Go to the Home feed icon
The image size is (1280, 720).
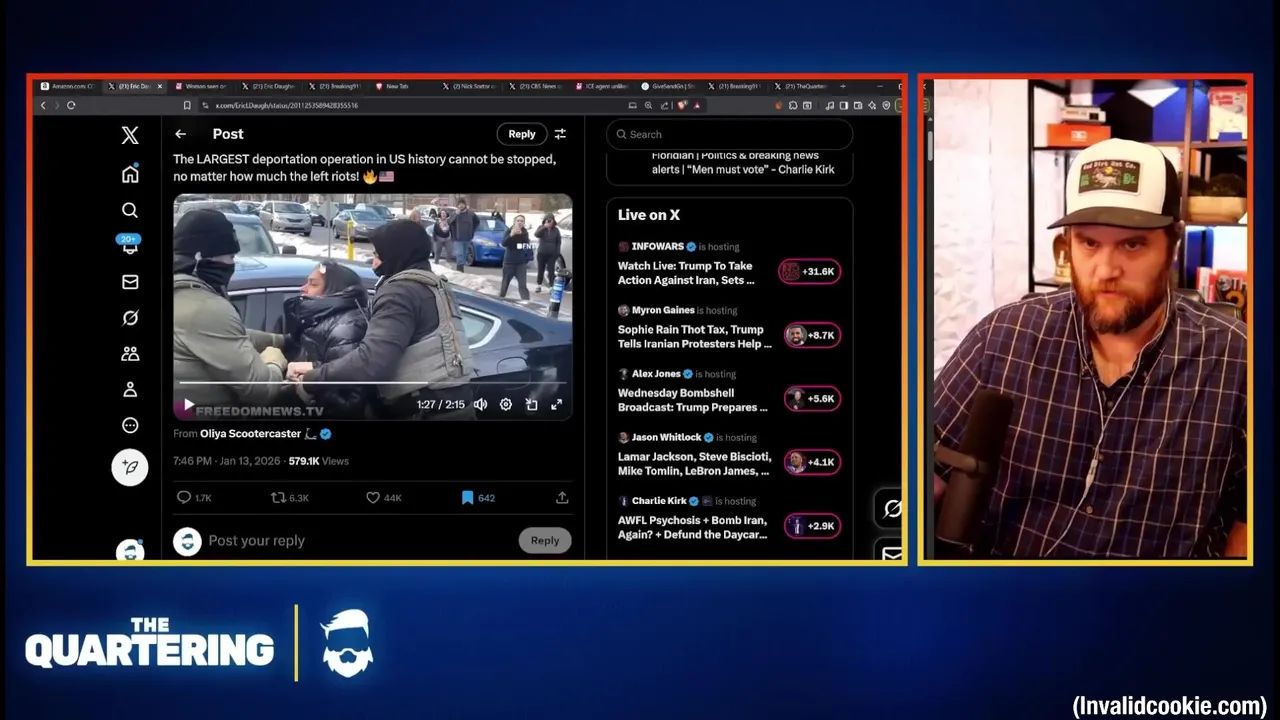click(x=130, y=174)
